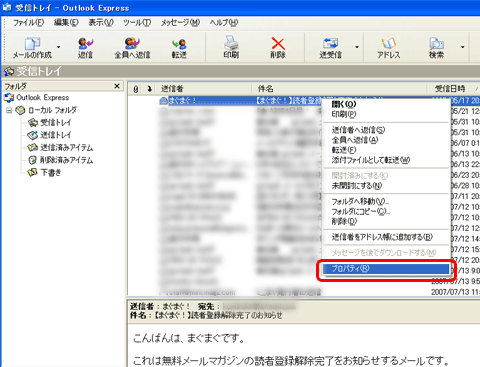480x367 pixels.
Task: Select the 受信トレイ folder in tree
Action: pyautogui.click(x=56, y=123)
